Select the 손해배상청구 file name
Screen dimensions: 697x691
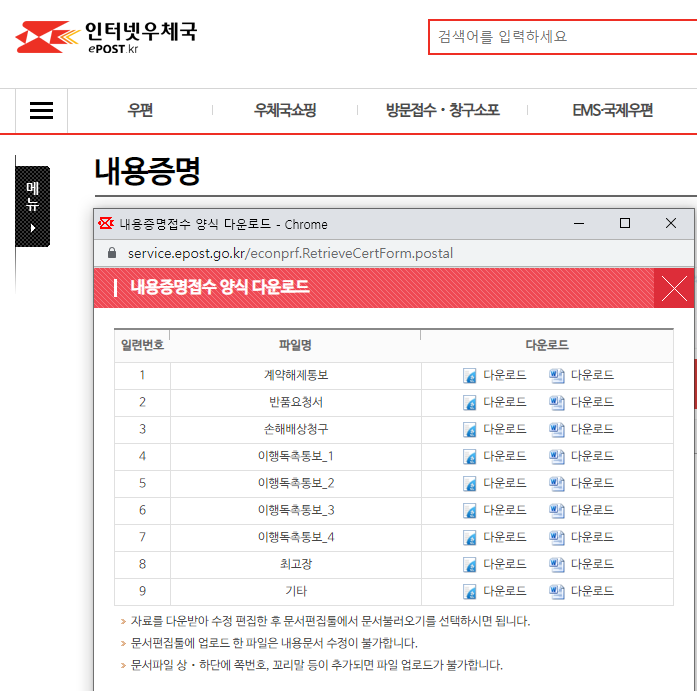296,430
